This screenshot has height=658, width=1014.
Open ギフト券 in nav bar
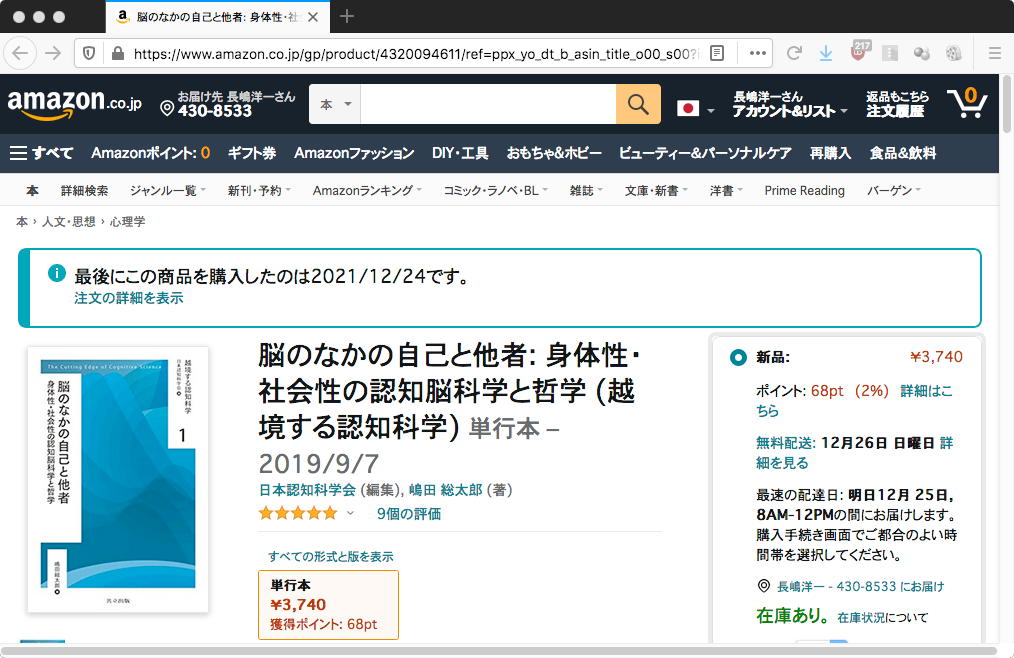[252, 153]
